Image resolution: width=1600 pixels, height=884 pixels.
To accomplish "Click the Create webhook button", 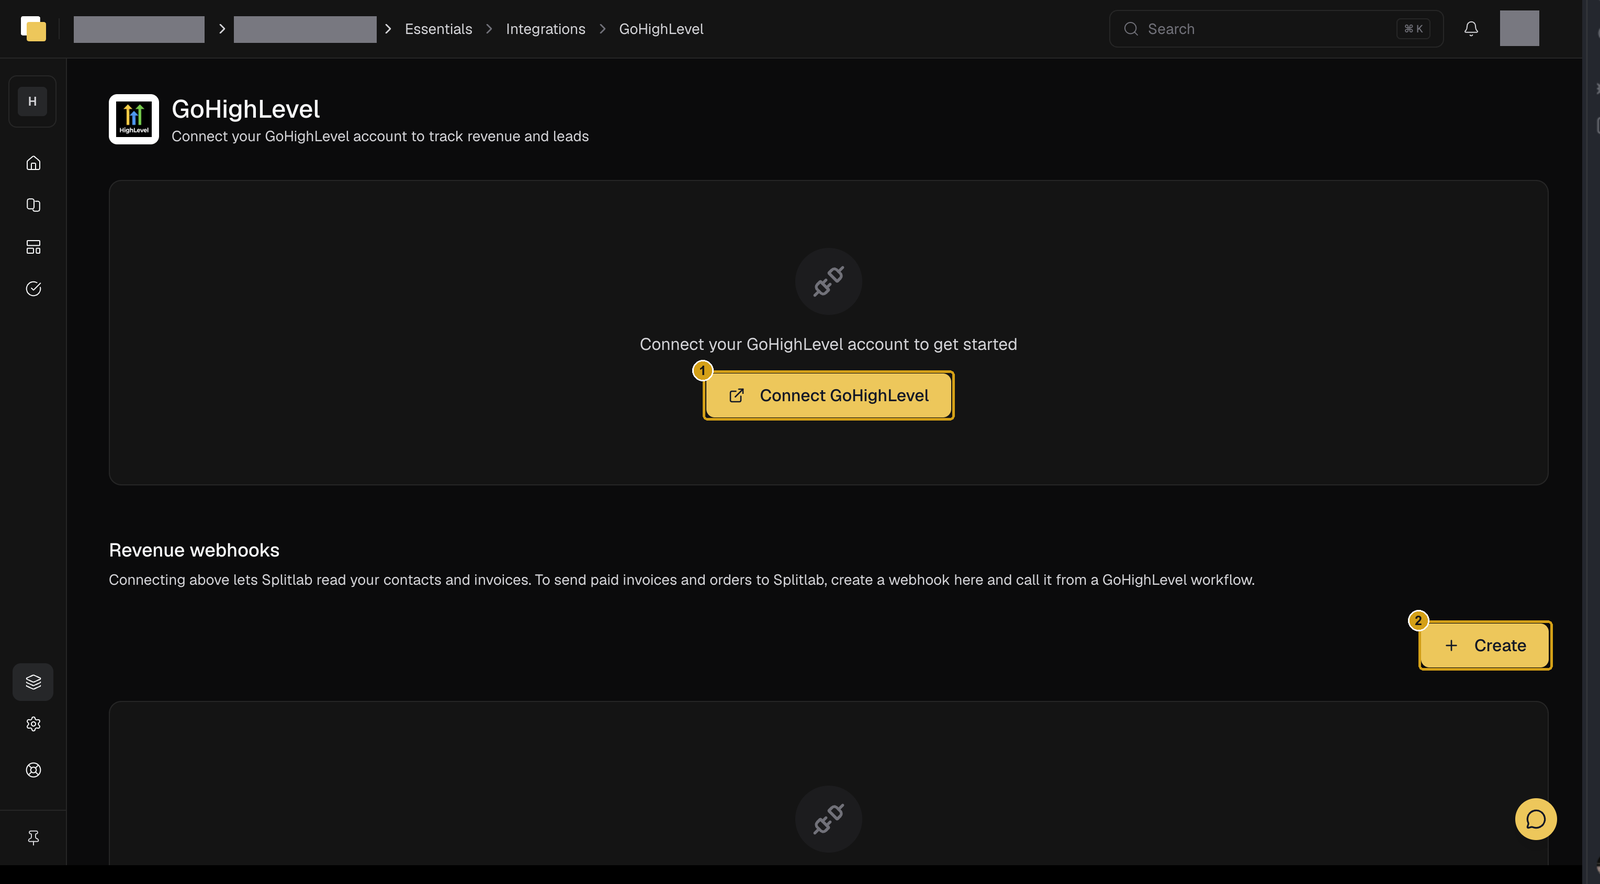I will tap(1485, 646).
